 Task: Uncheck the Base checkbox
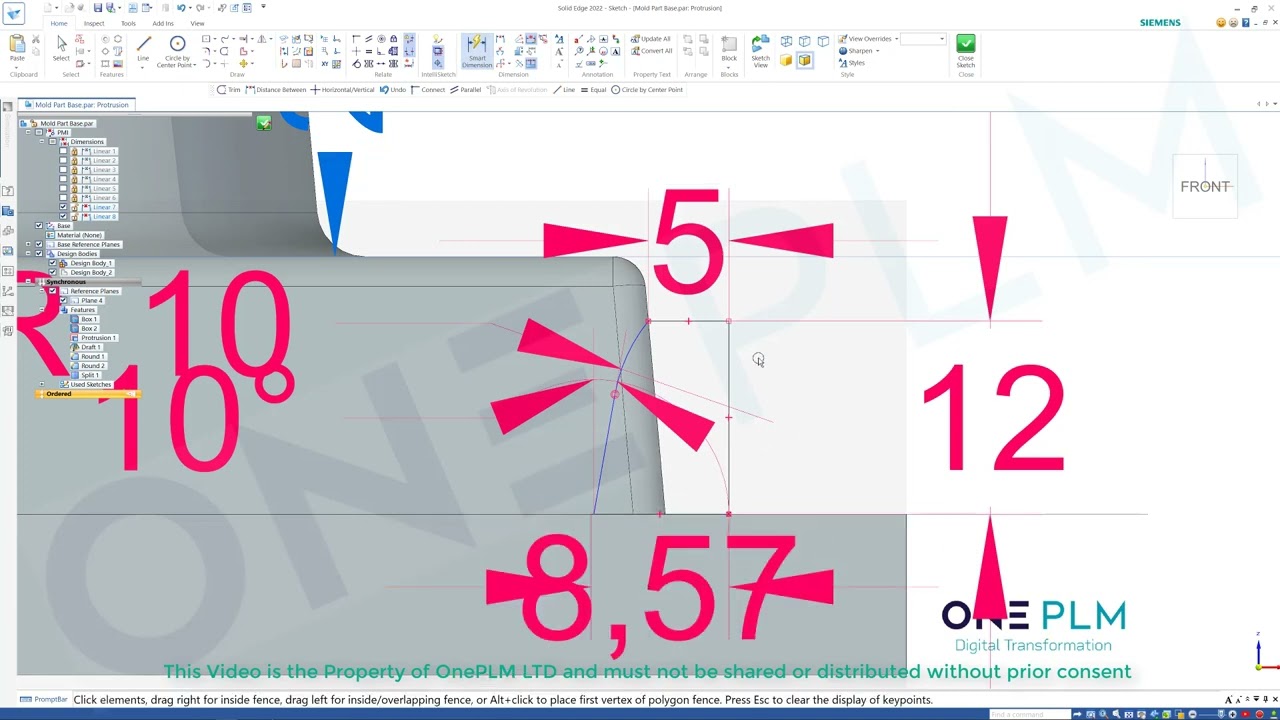click(x=39, y=226)
